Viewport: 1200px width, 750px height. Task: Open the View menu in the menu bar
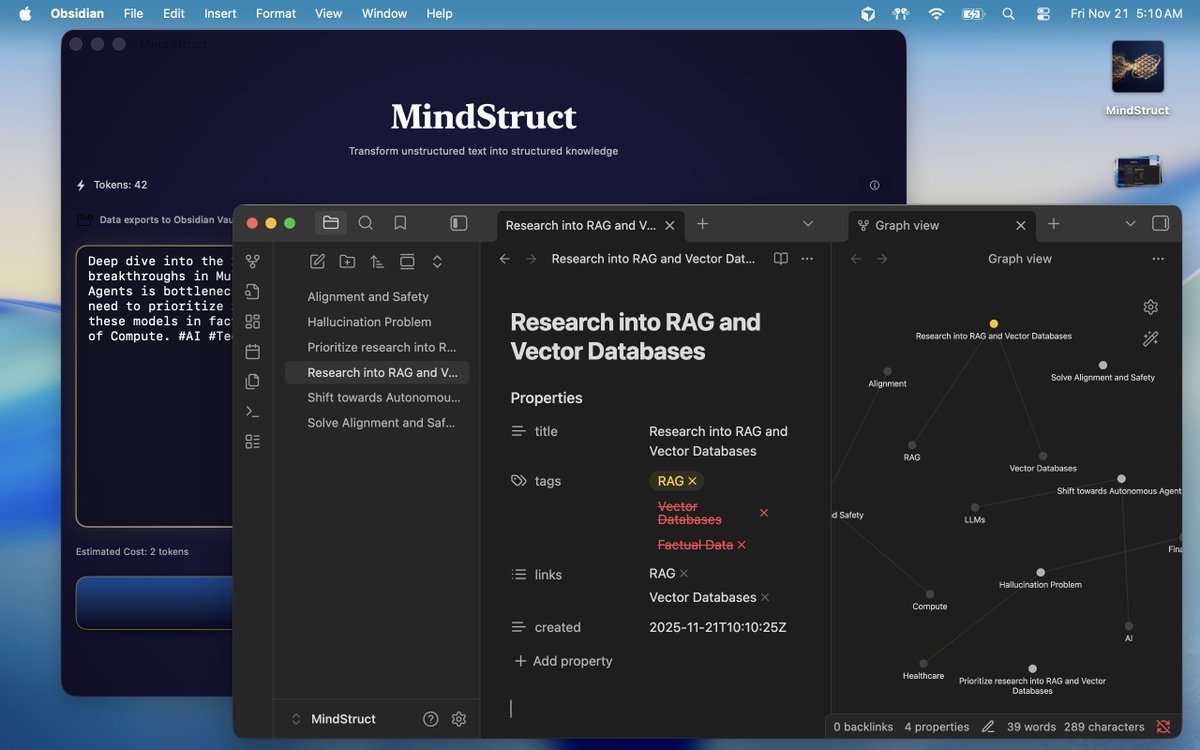tap(327, 13)
